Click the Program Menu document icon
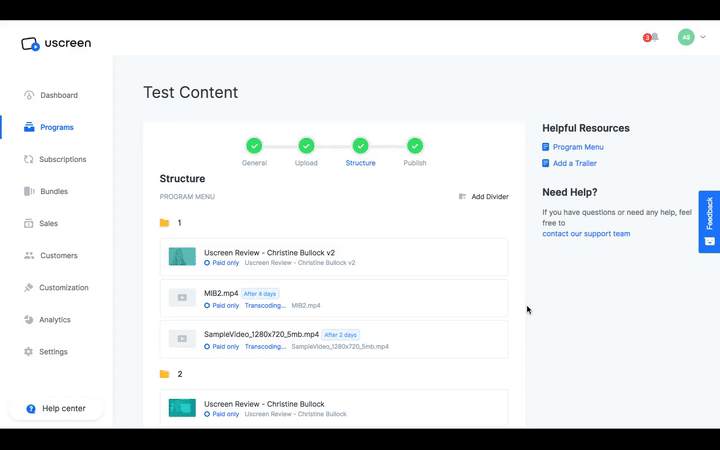The width and height of the screenshot is (720, 450). pyautogui.click(x=546, y=147)
